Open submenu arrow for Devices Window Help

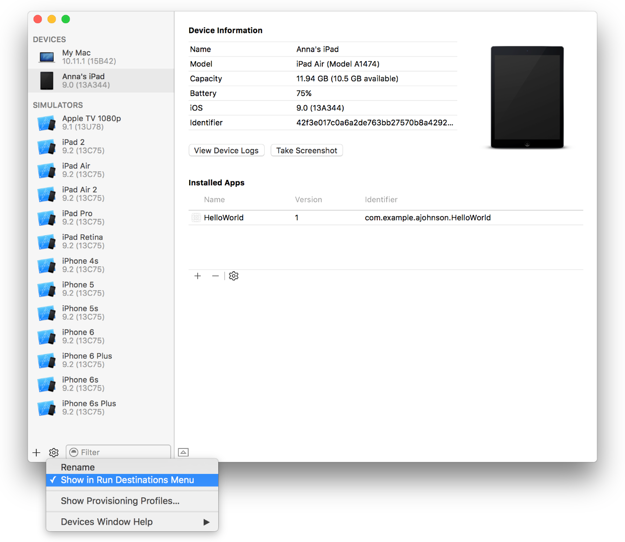click(x=206, y=522)
